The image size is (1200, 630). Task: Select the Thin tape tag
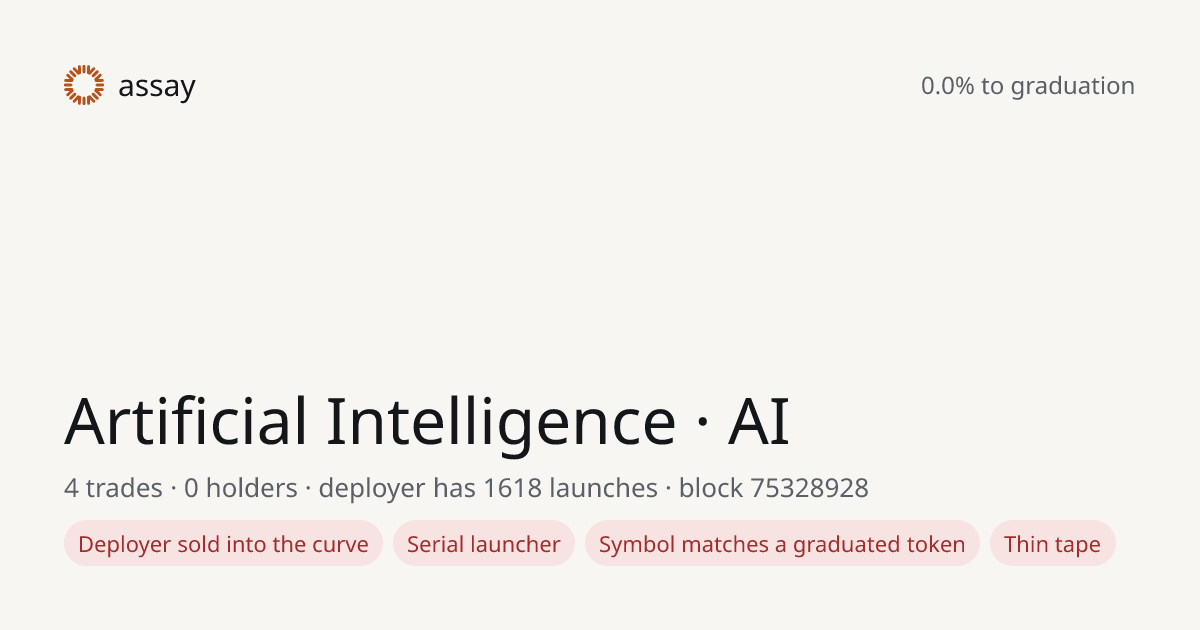[x=1052, y=544]
